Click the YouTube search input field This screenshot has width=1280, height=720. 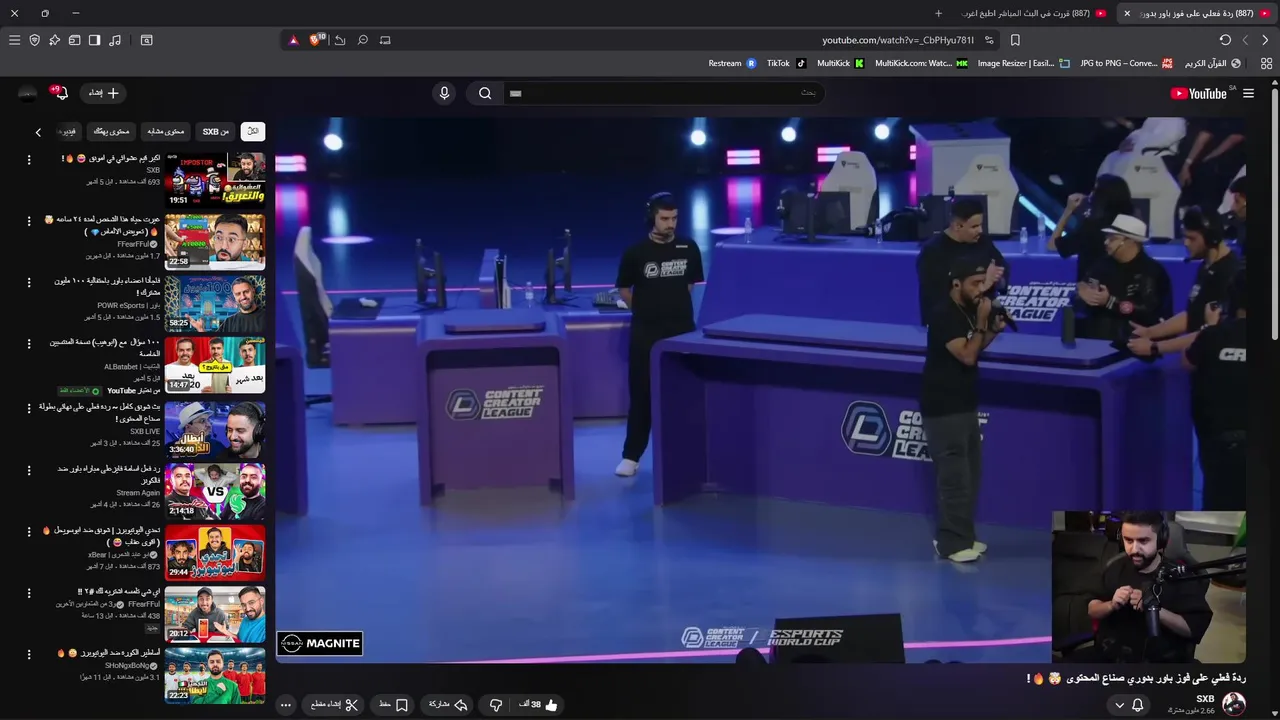pos(665,93)
